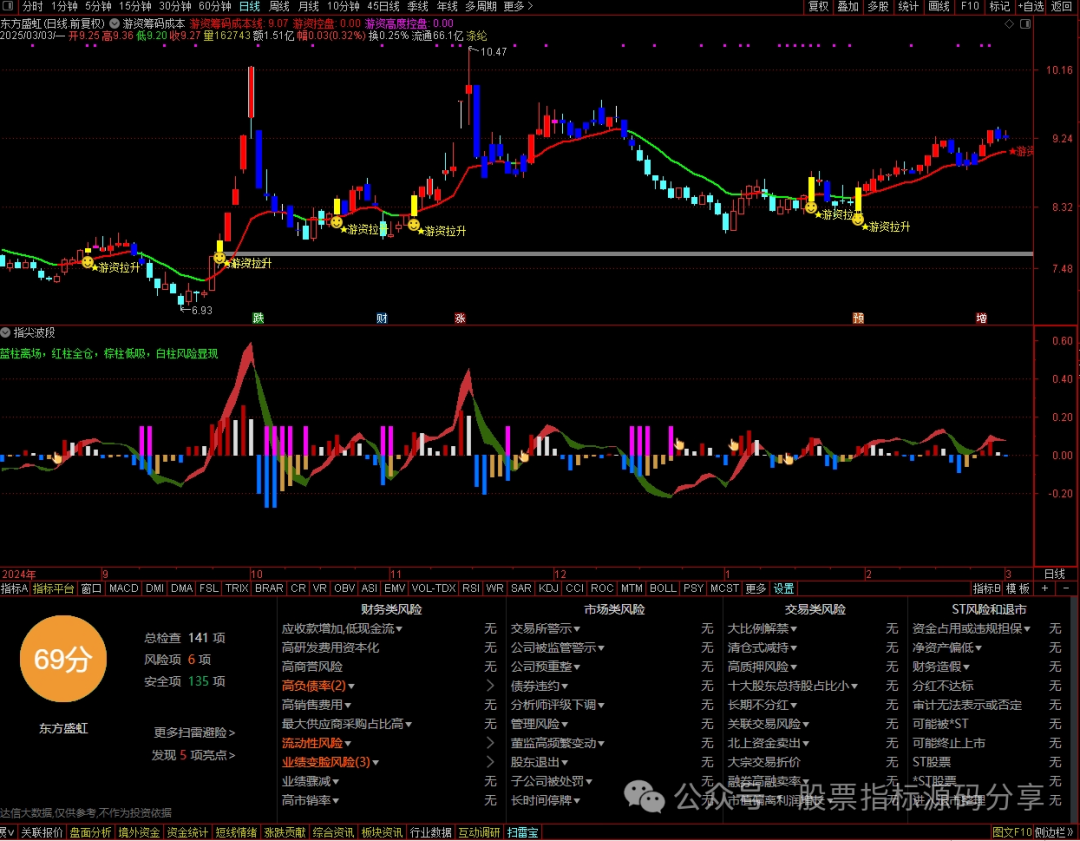The image size is (1080, 841).
Task: Expand 更多 indicators list after MCST
Action: pyautogui.click(x=755, y=588)
